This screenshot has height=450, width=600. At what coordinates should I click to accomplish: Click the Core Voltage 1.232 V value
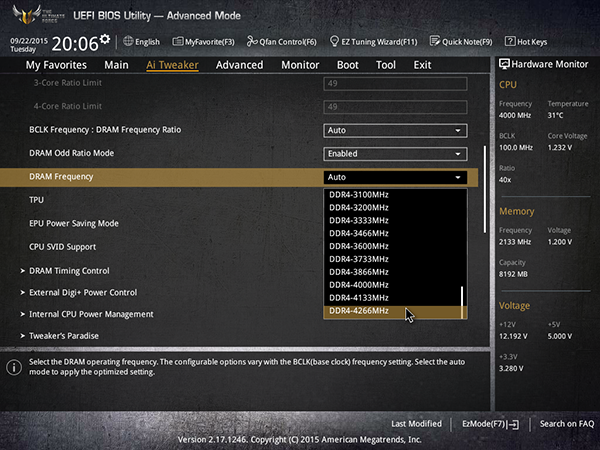coord(560,148)
